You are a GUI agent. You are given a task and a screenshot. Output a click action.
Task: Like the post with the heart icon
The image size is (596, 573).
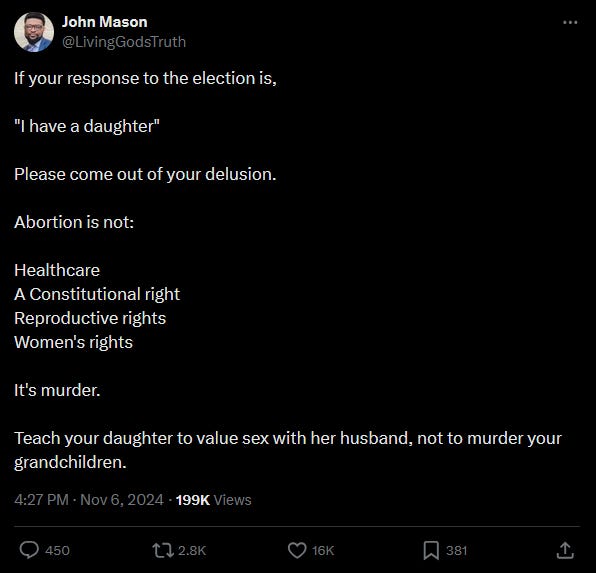(297, 550)
